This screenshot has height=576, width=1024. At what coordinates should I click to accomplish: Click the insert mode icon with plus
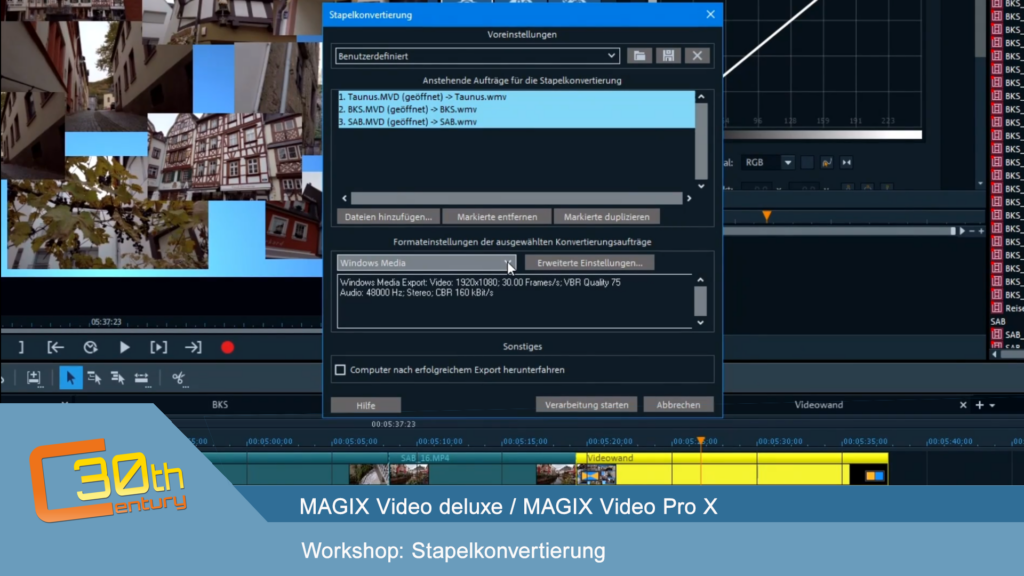pyautogui.click(x=33, y=377)
